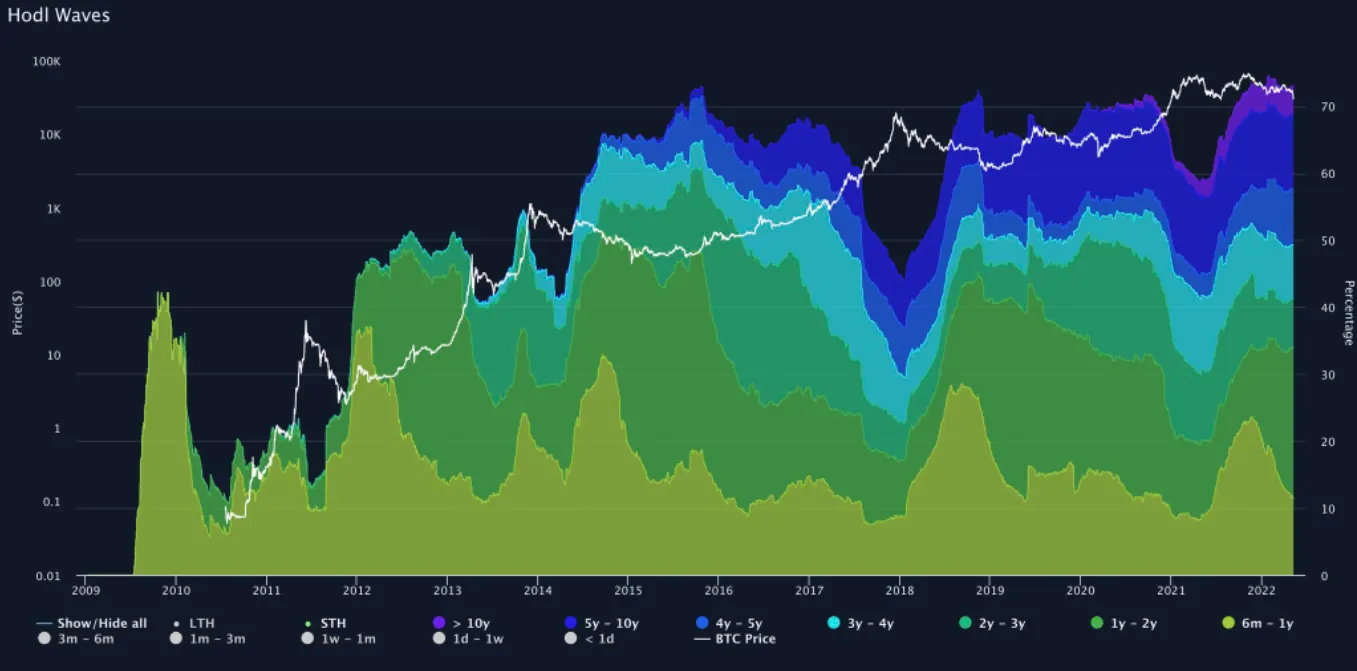The width and height of the screenshot is (1357, 671).
Task: Toggle the purple > 10y legend dot
Action: 438,621
